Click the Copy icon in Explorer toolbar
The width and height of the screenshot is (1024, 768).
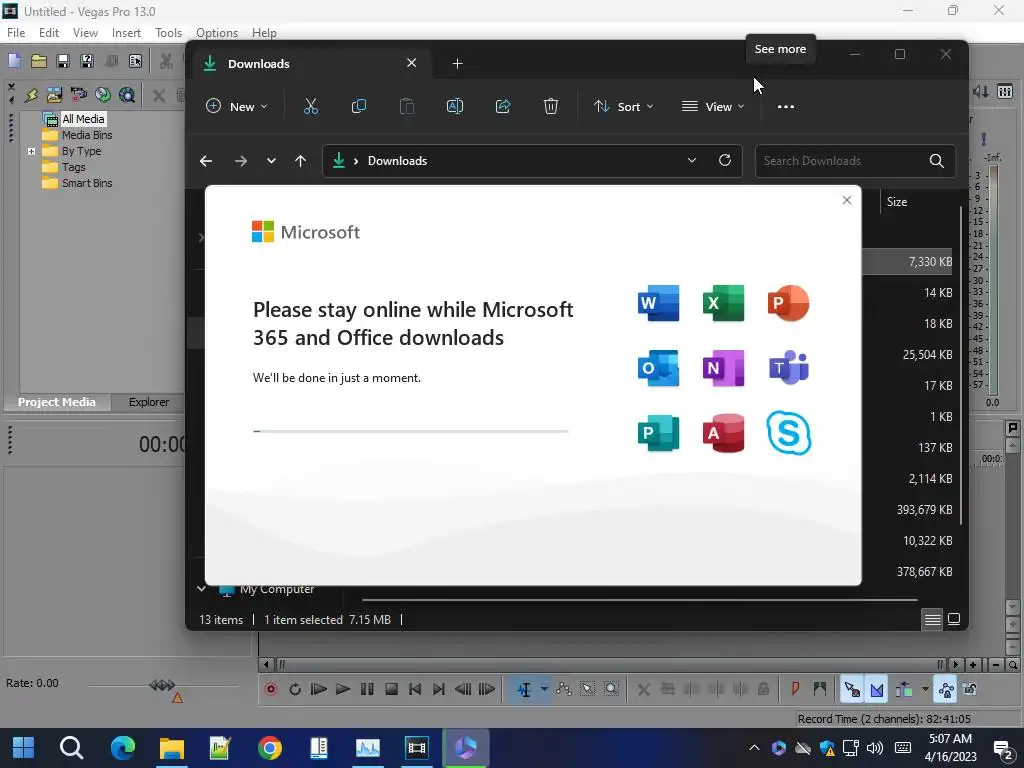pyautogui.click(x=359, y=106)
